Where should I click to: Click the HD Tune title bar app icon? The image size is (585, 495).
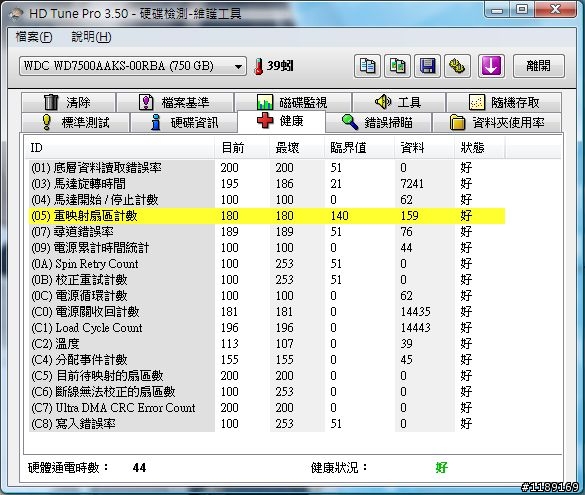tap(17, 14)
